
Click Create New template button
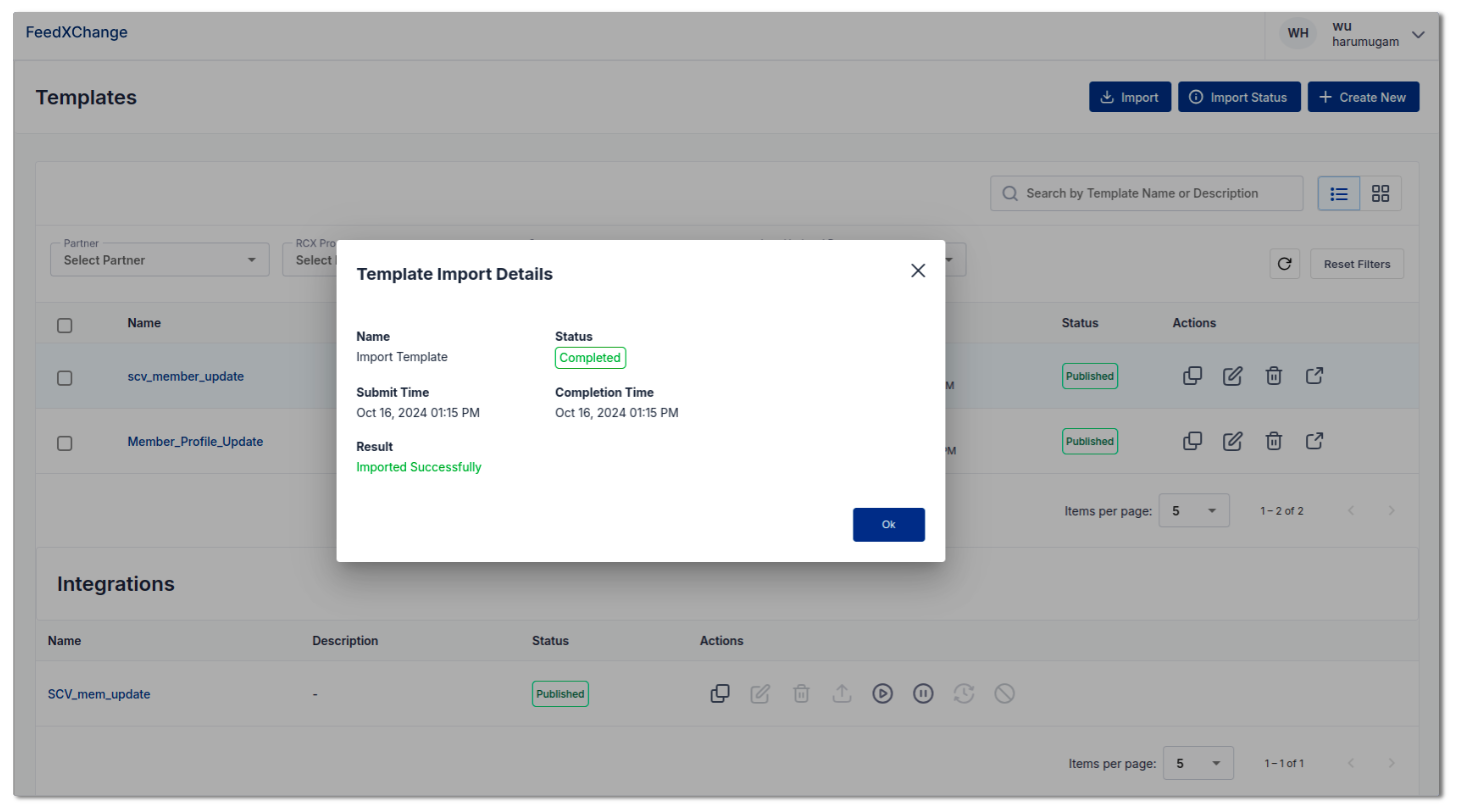pyautogui.click(x=1363, y=97)
